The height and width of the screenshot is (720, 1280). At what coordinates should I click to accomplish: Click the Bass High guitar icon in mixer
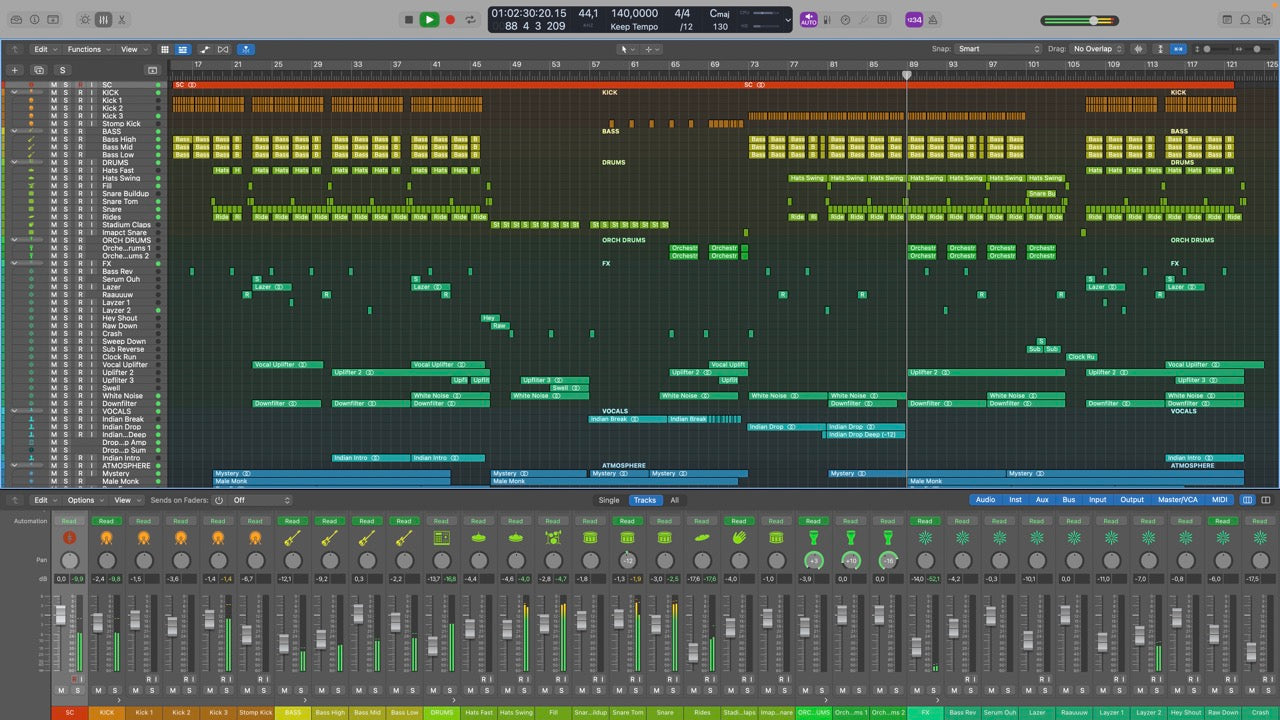(x=329, y=538)
